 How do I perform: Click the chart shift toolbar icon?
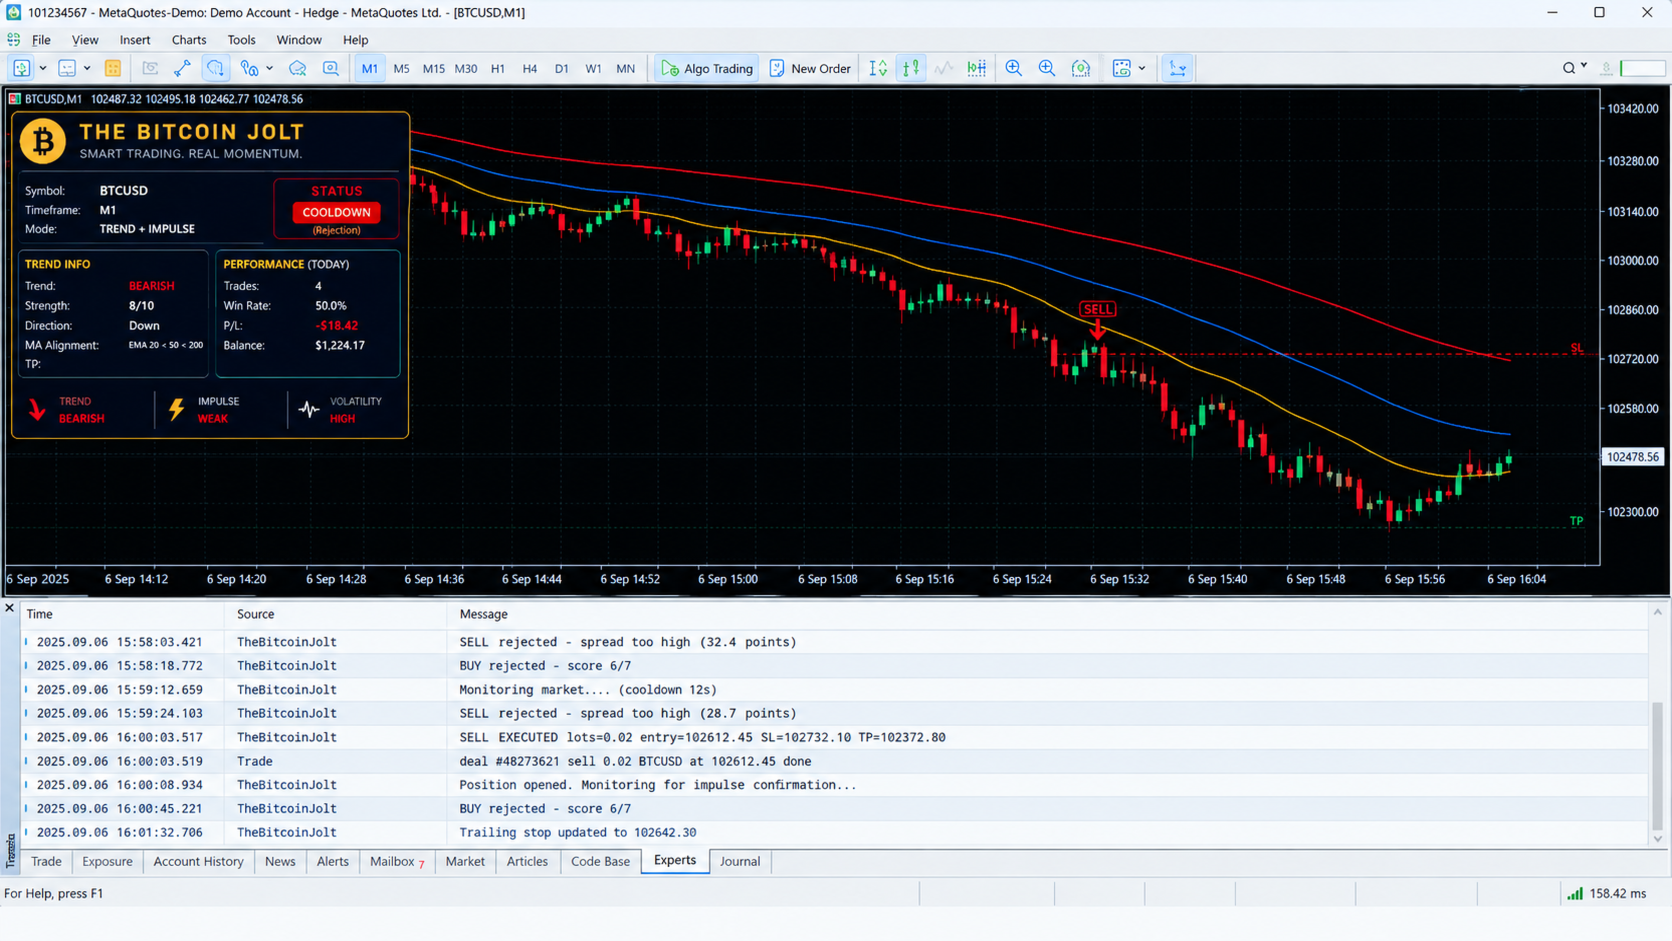[1178, 68]
